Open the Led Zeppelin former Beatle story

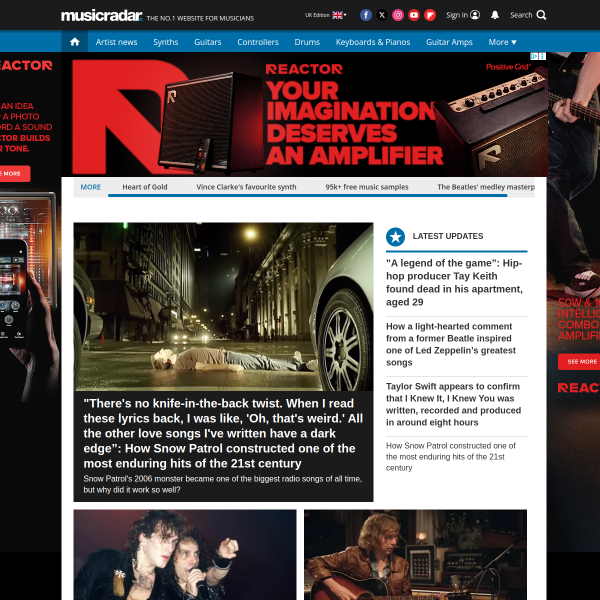point(451,344)
